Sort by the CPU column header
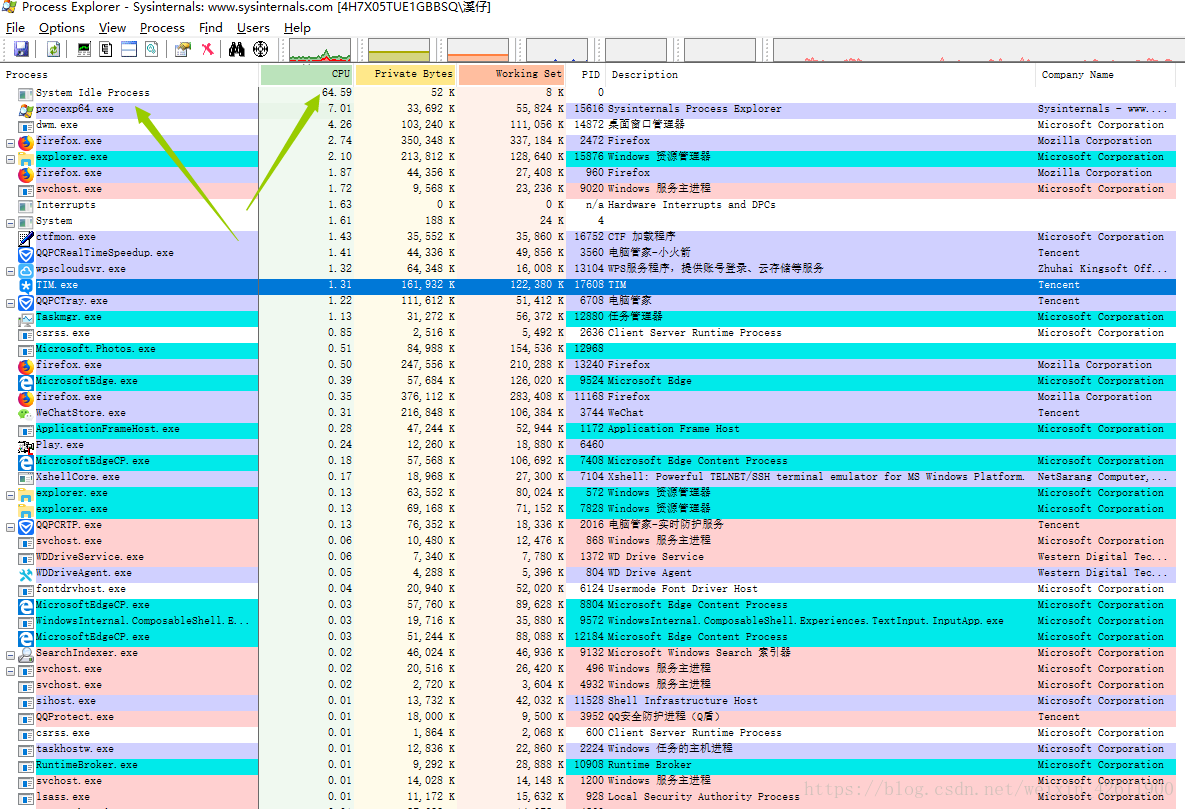Screen dimensions: 1185x809 pos(306,74)
